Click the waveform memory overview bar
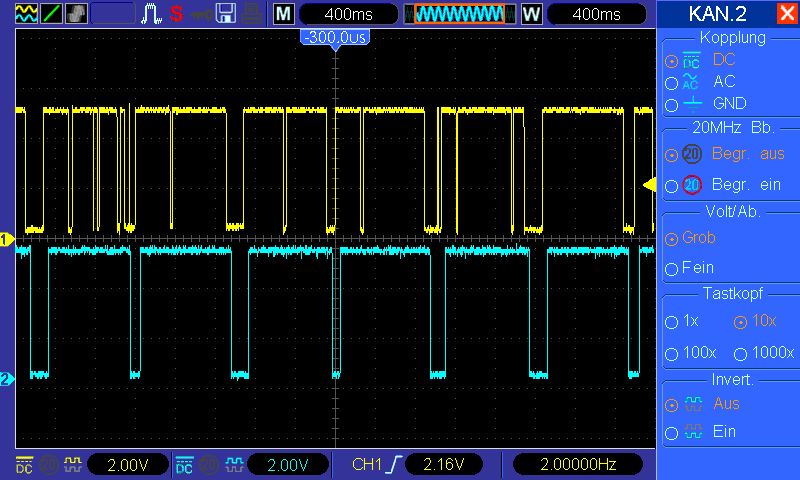Screen dimensions: 800x480 point(460,14)
